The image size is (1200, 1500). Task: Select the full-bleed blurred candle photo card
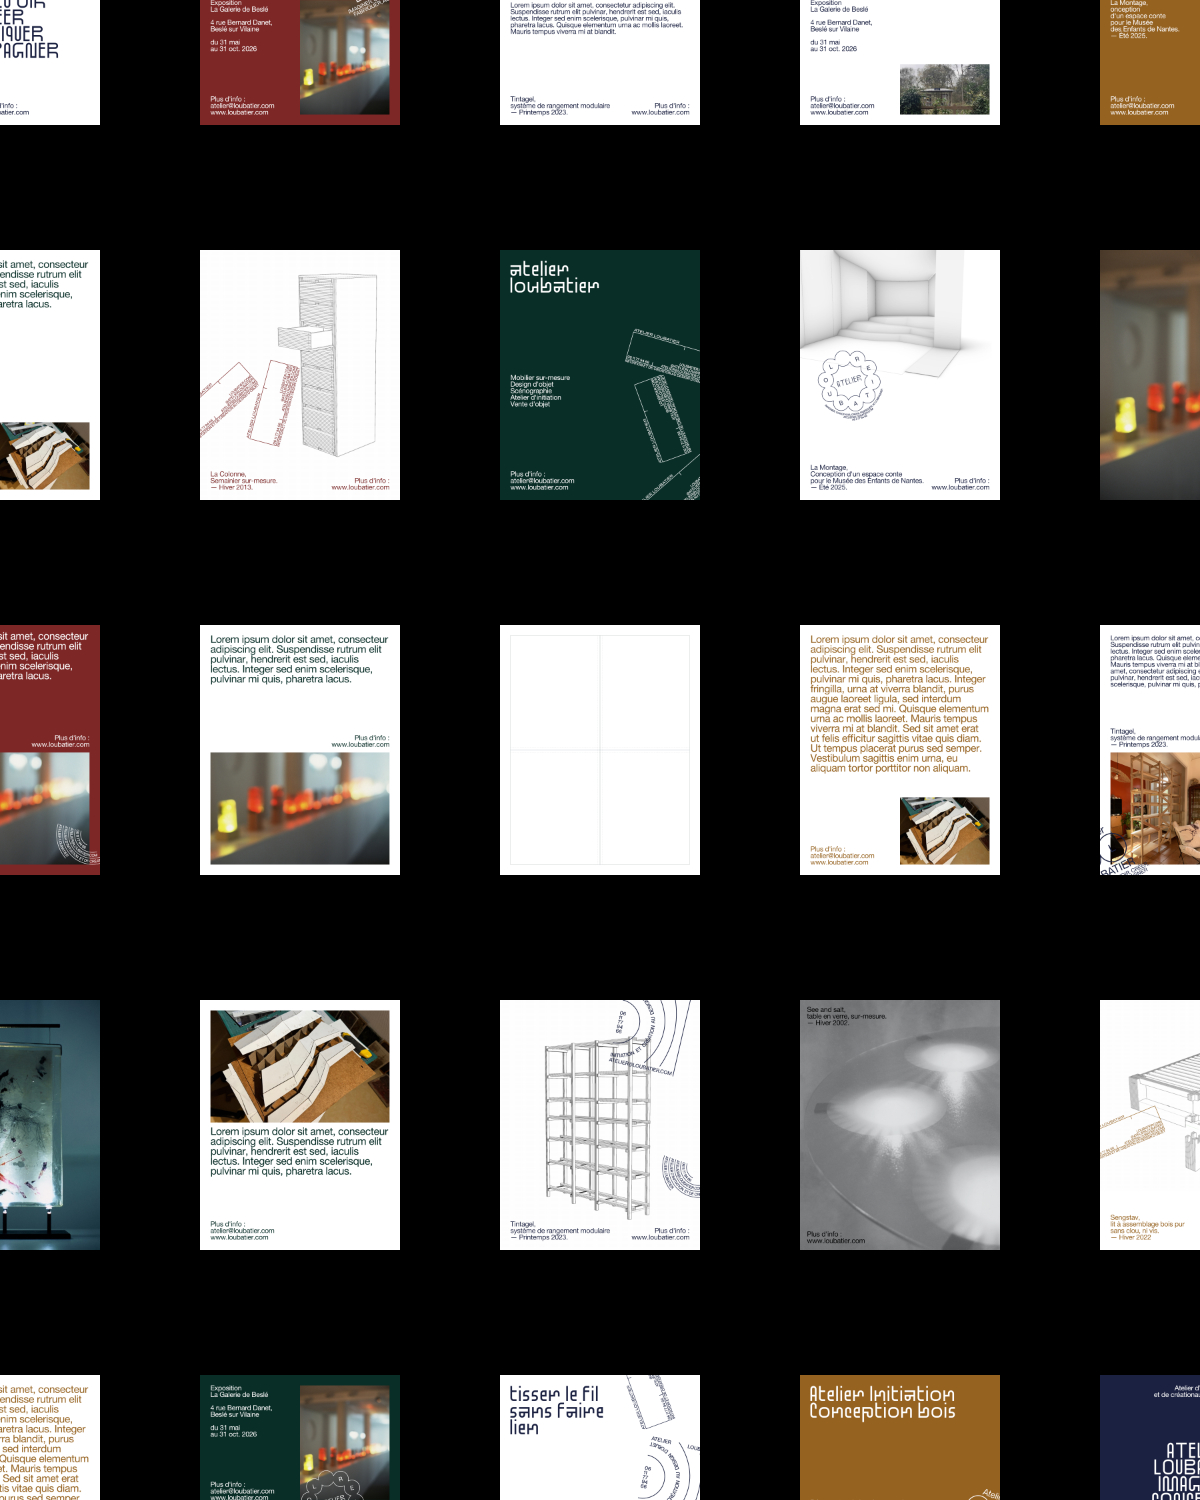[1150, 375]
